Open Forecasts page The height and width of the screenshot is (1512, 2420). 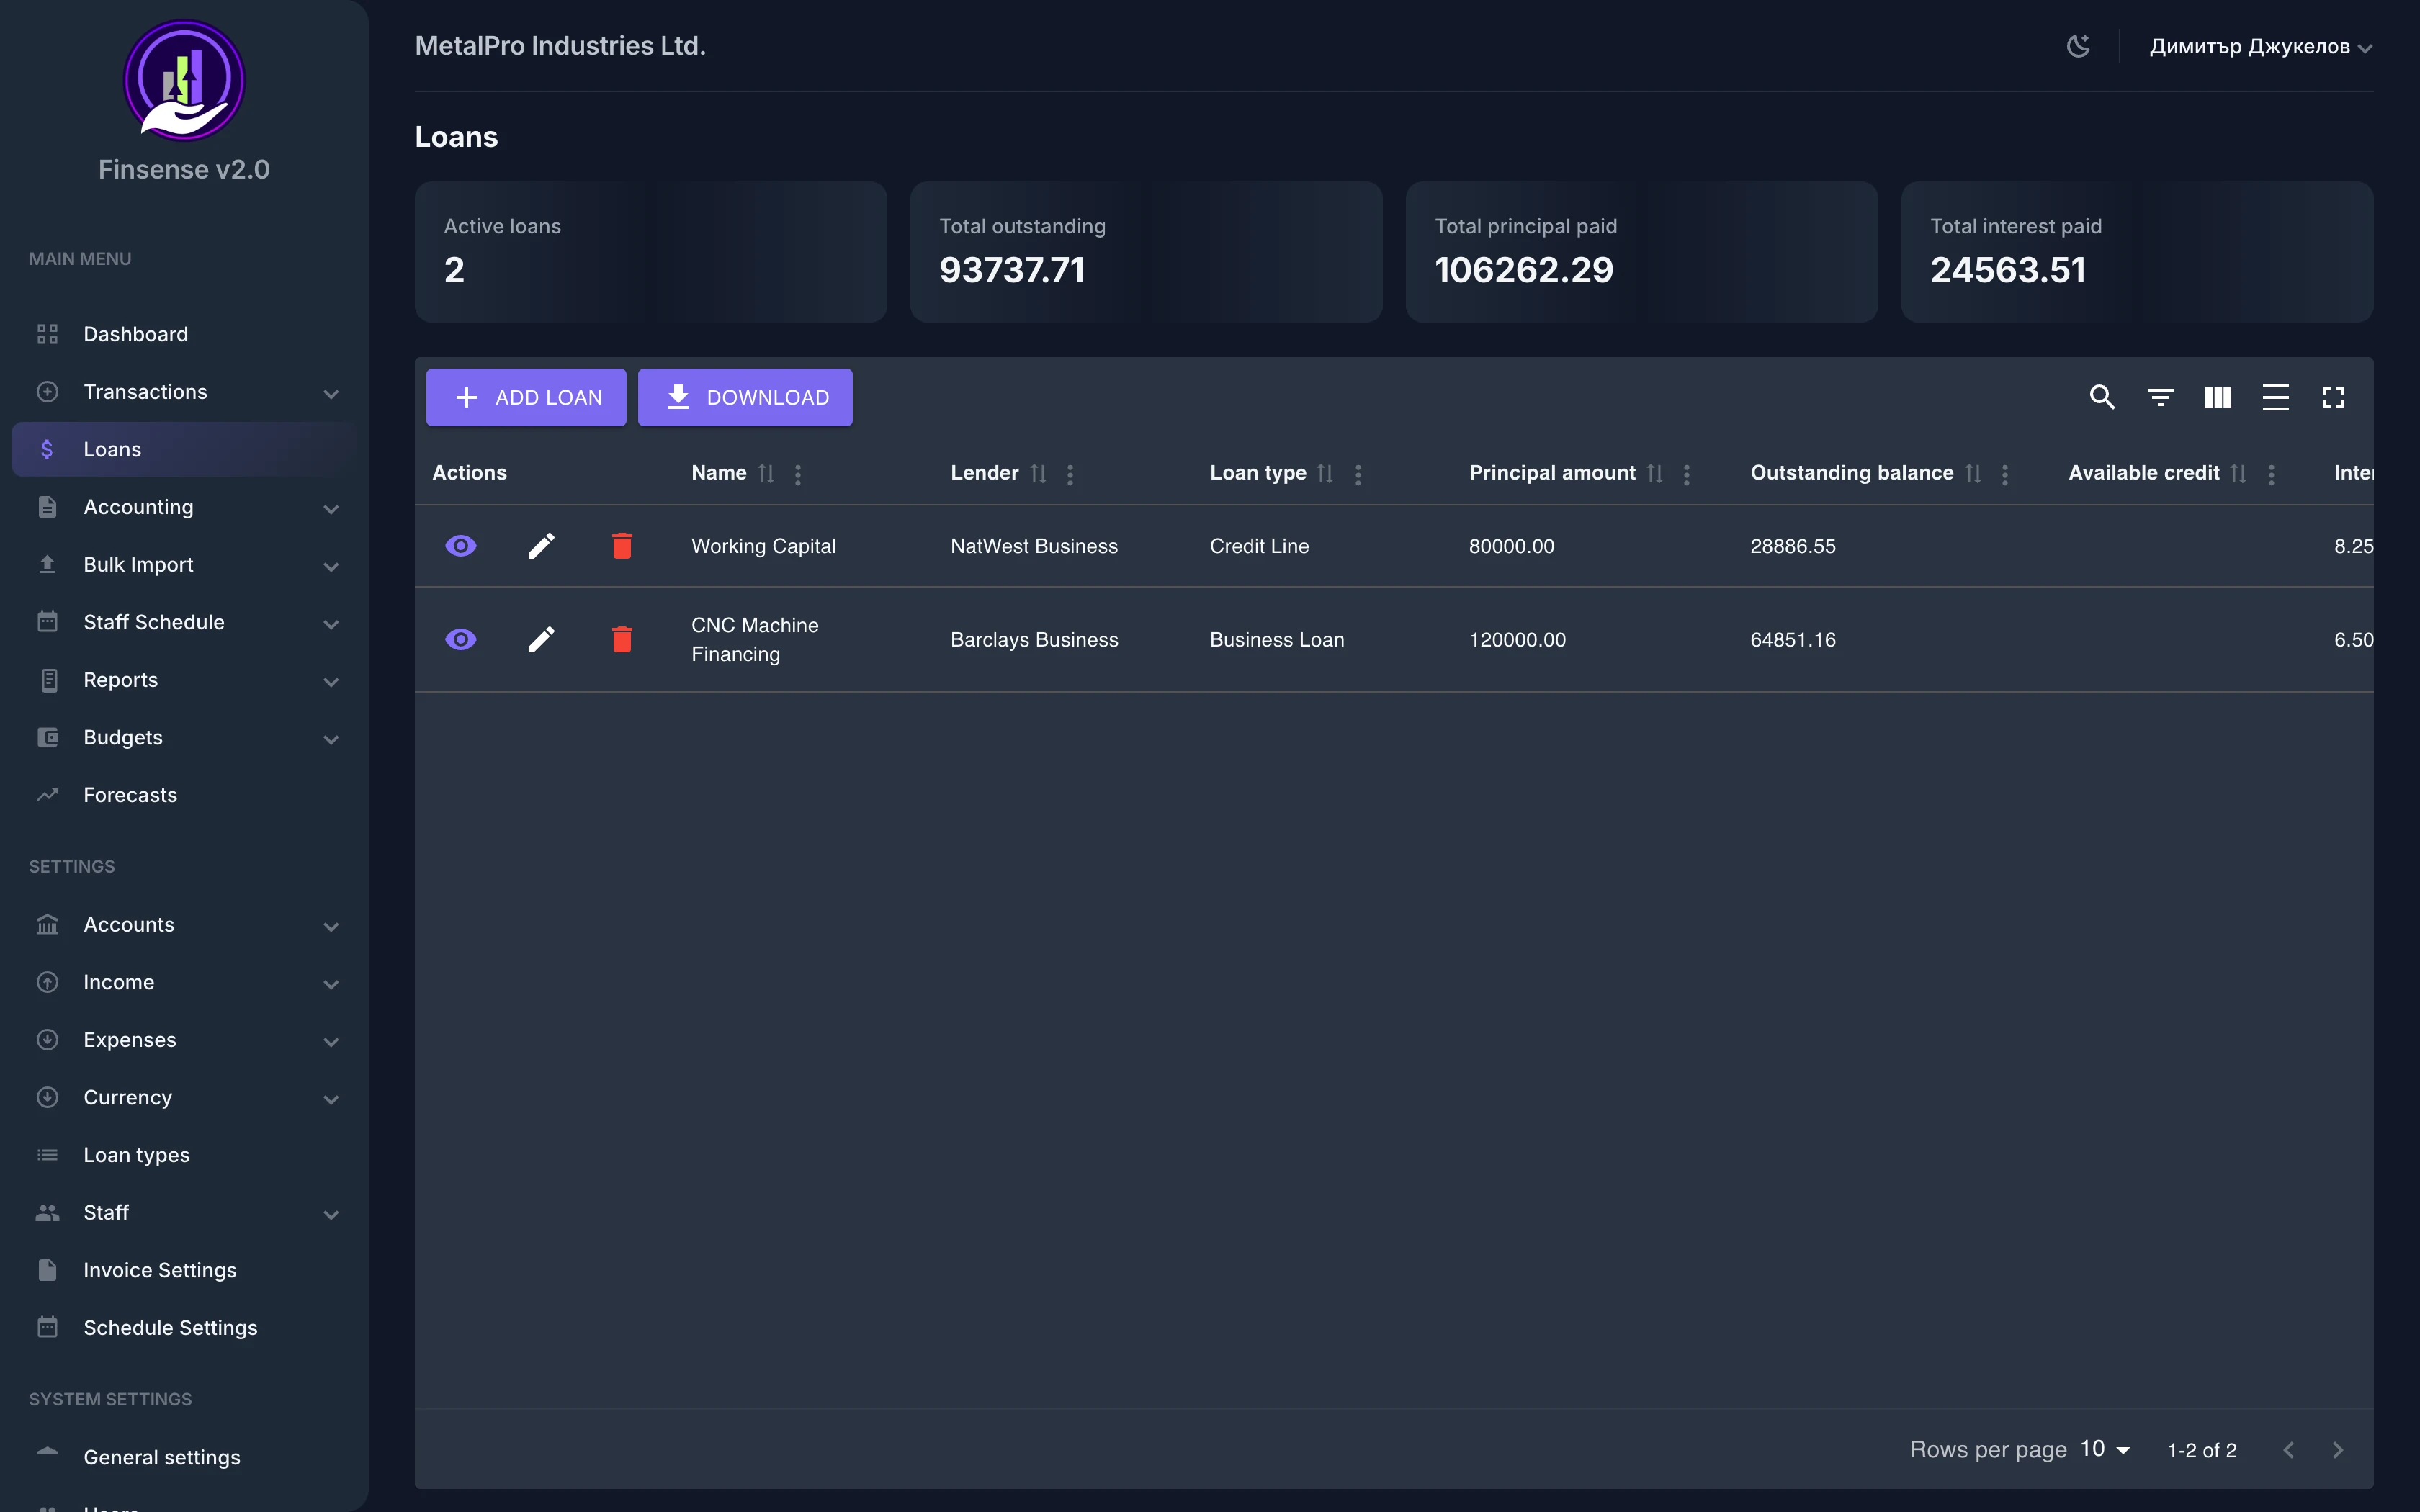click(x=184, y=795)
